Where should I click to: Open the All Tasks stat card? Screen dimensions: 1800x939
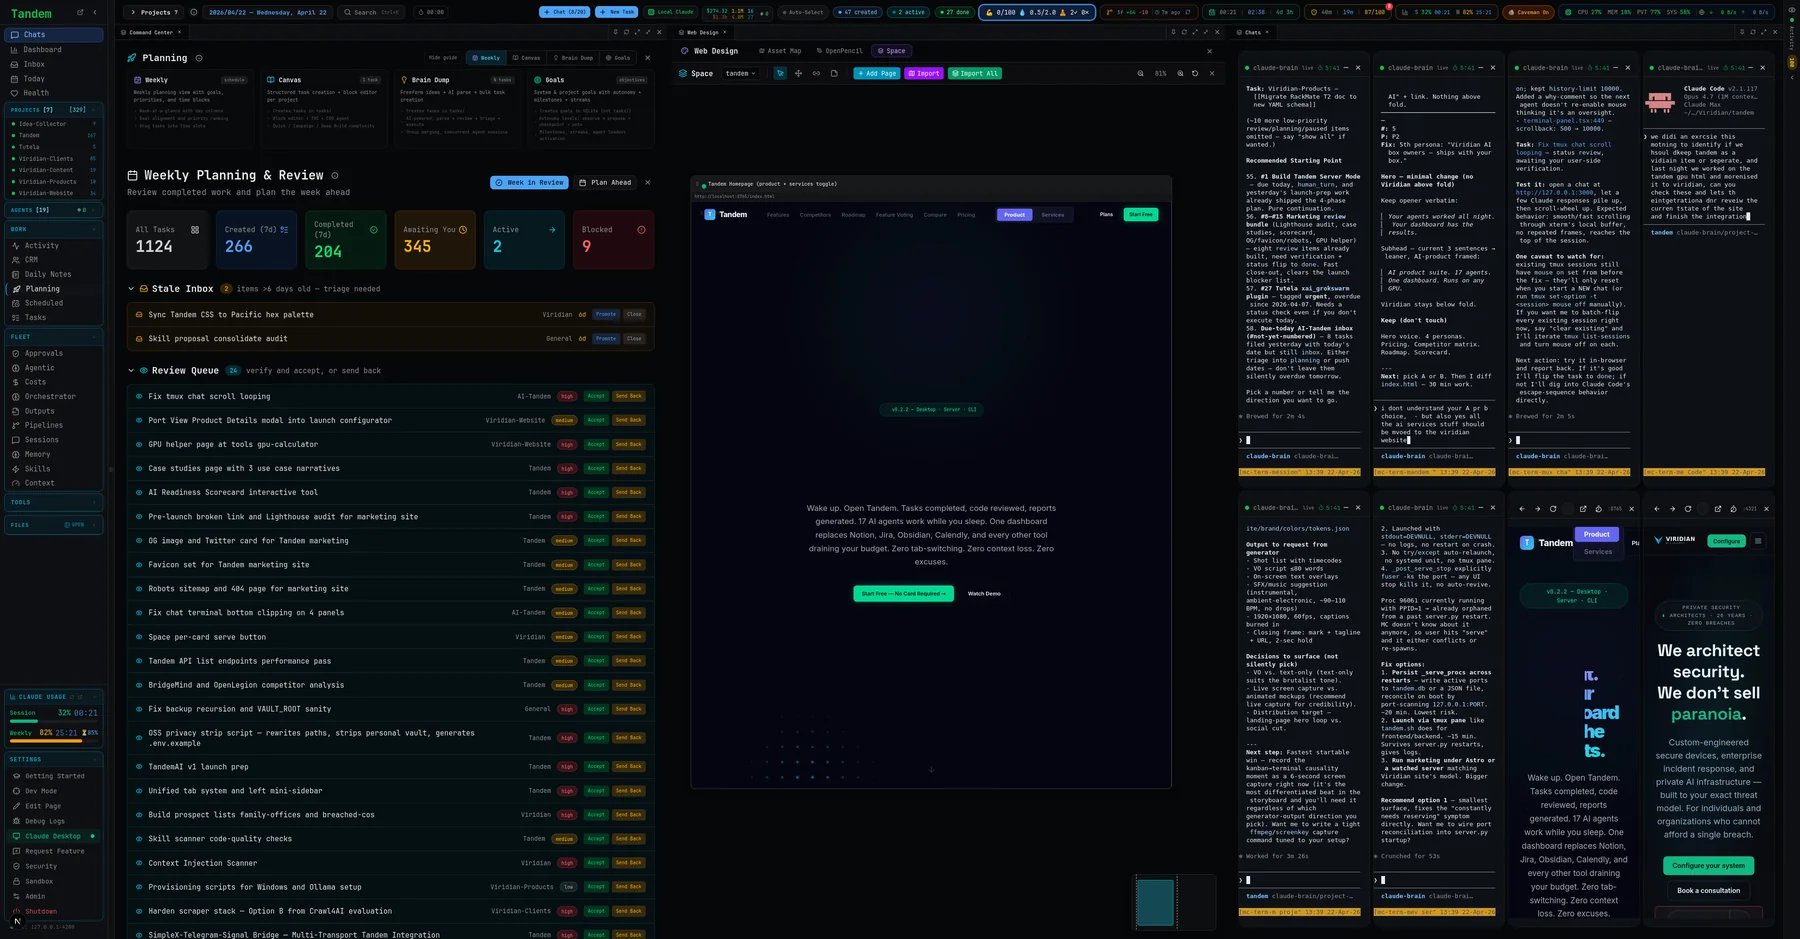168,239
